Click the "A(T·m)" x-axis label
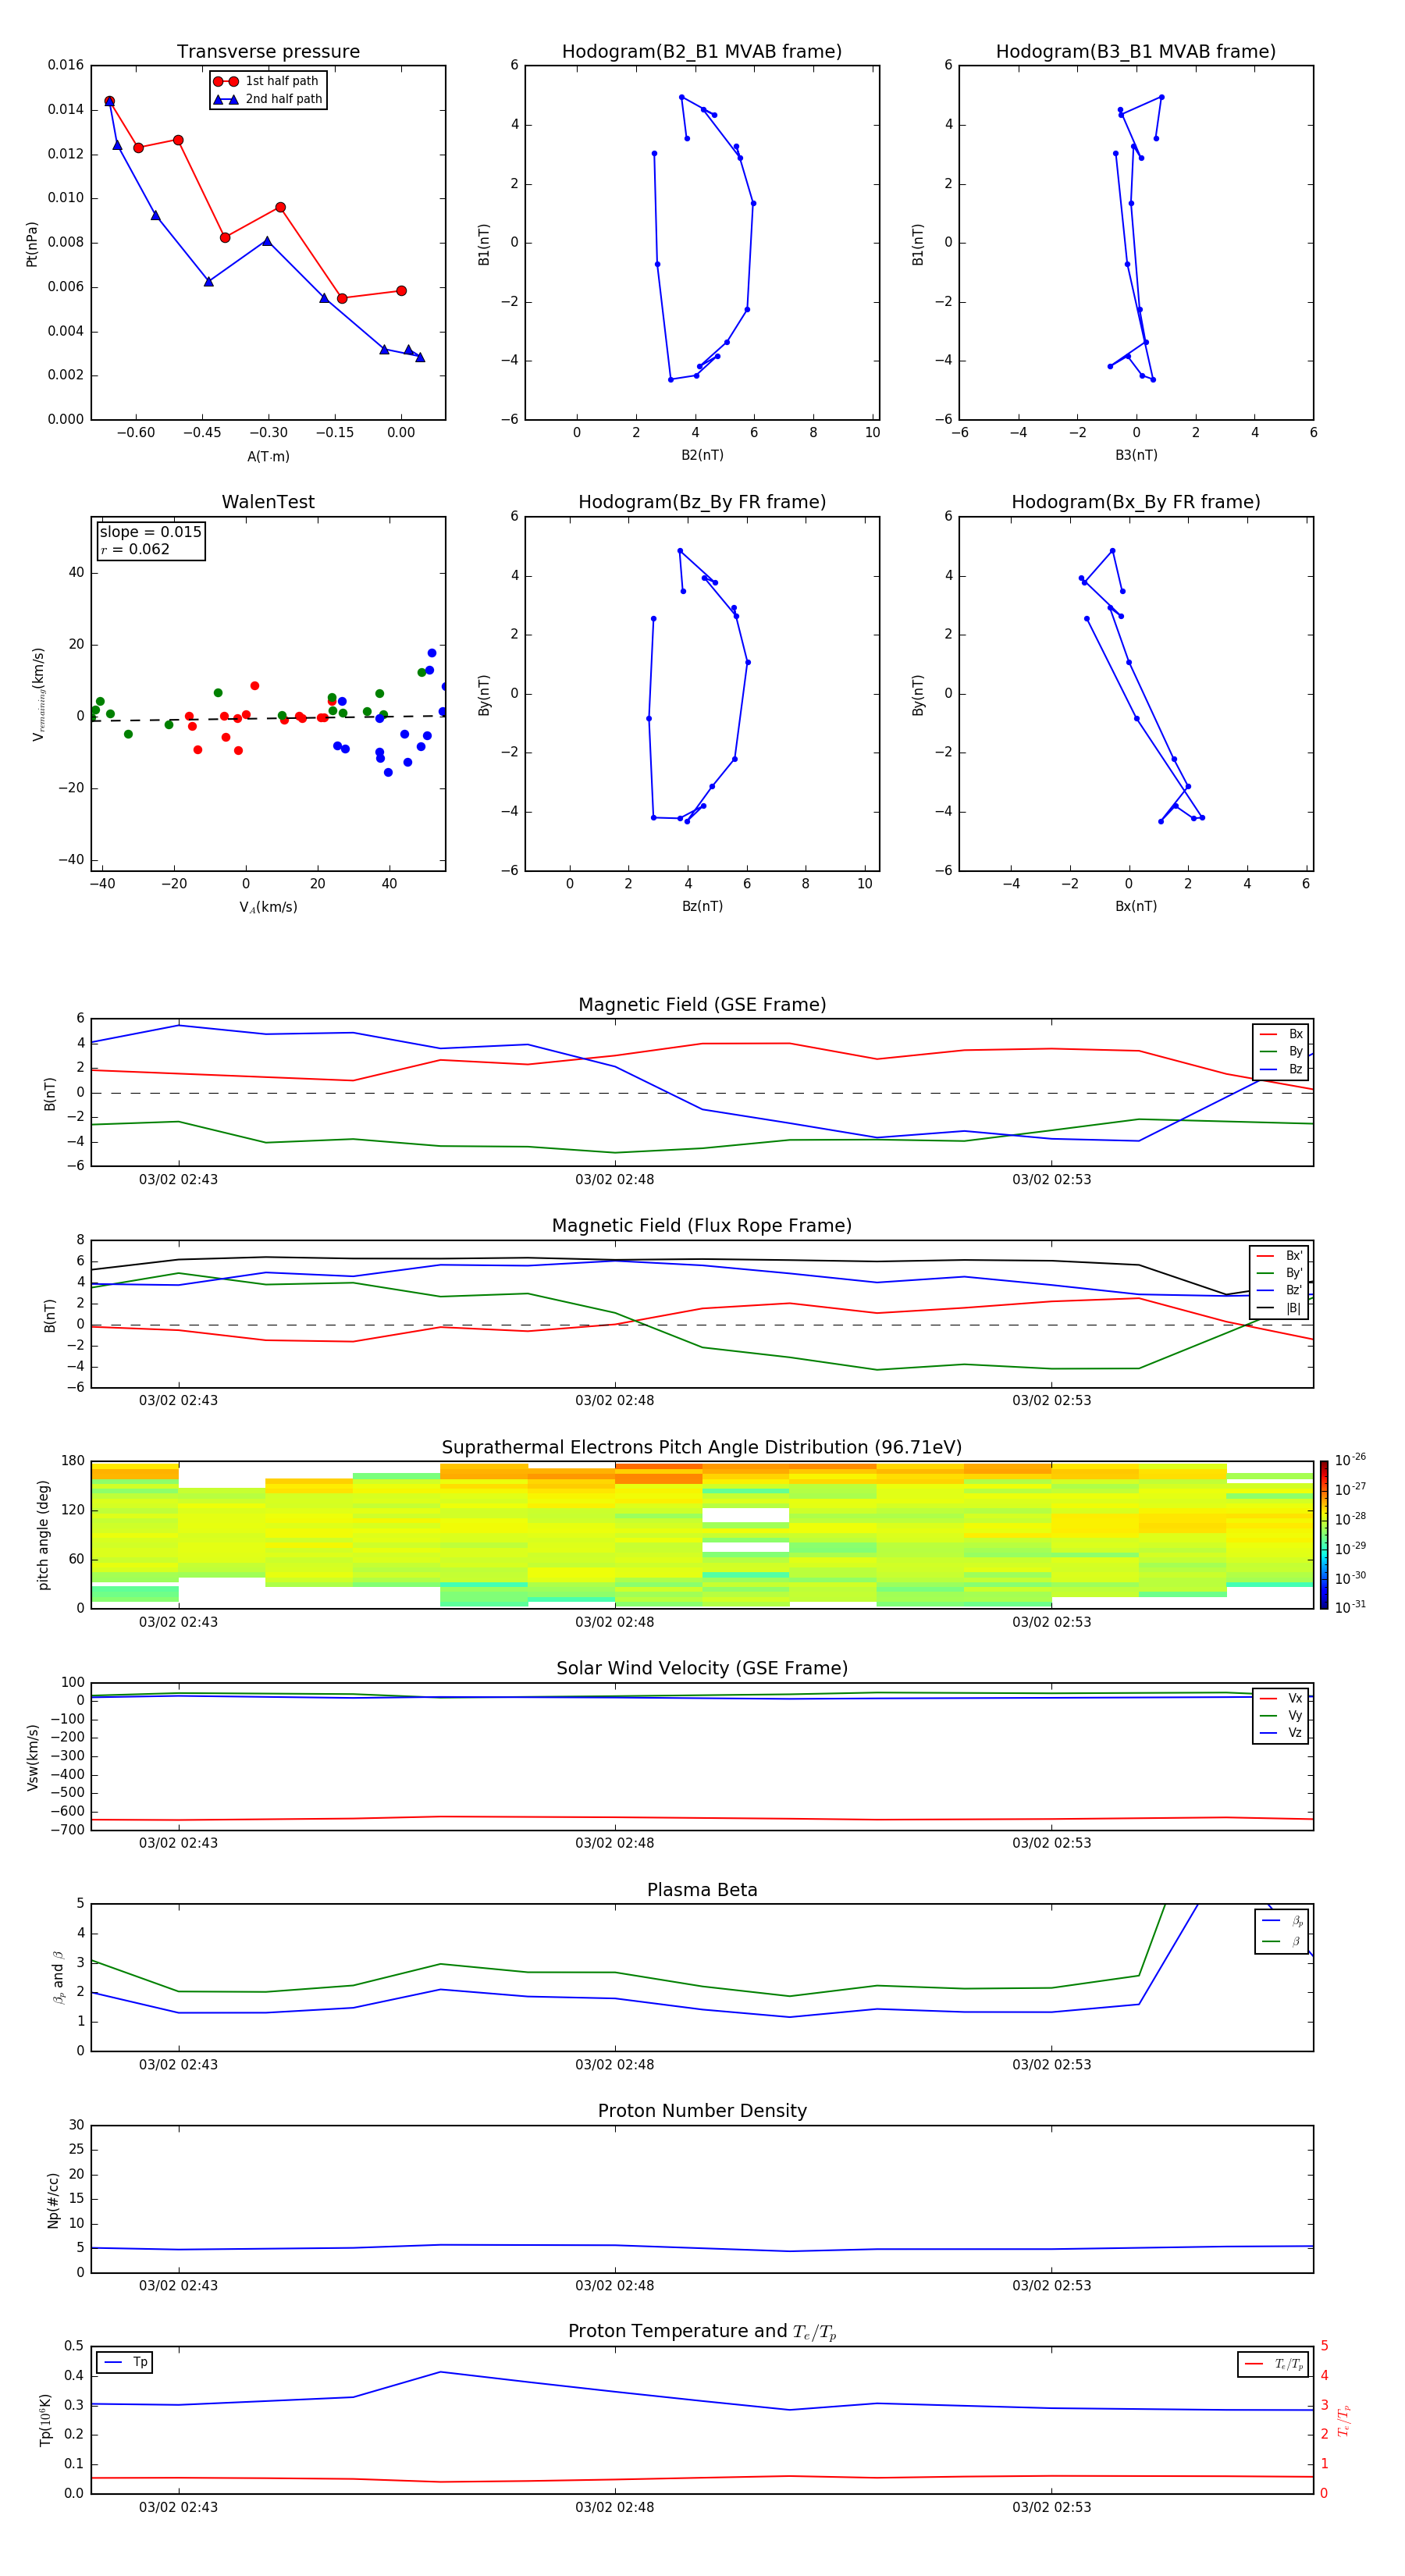The image size is (1405, 2576). (x=268, y=456)
